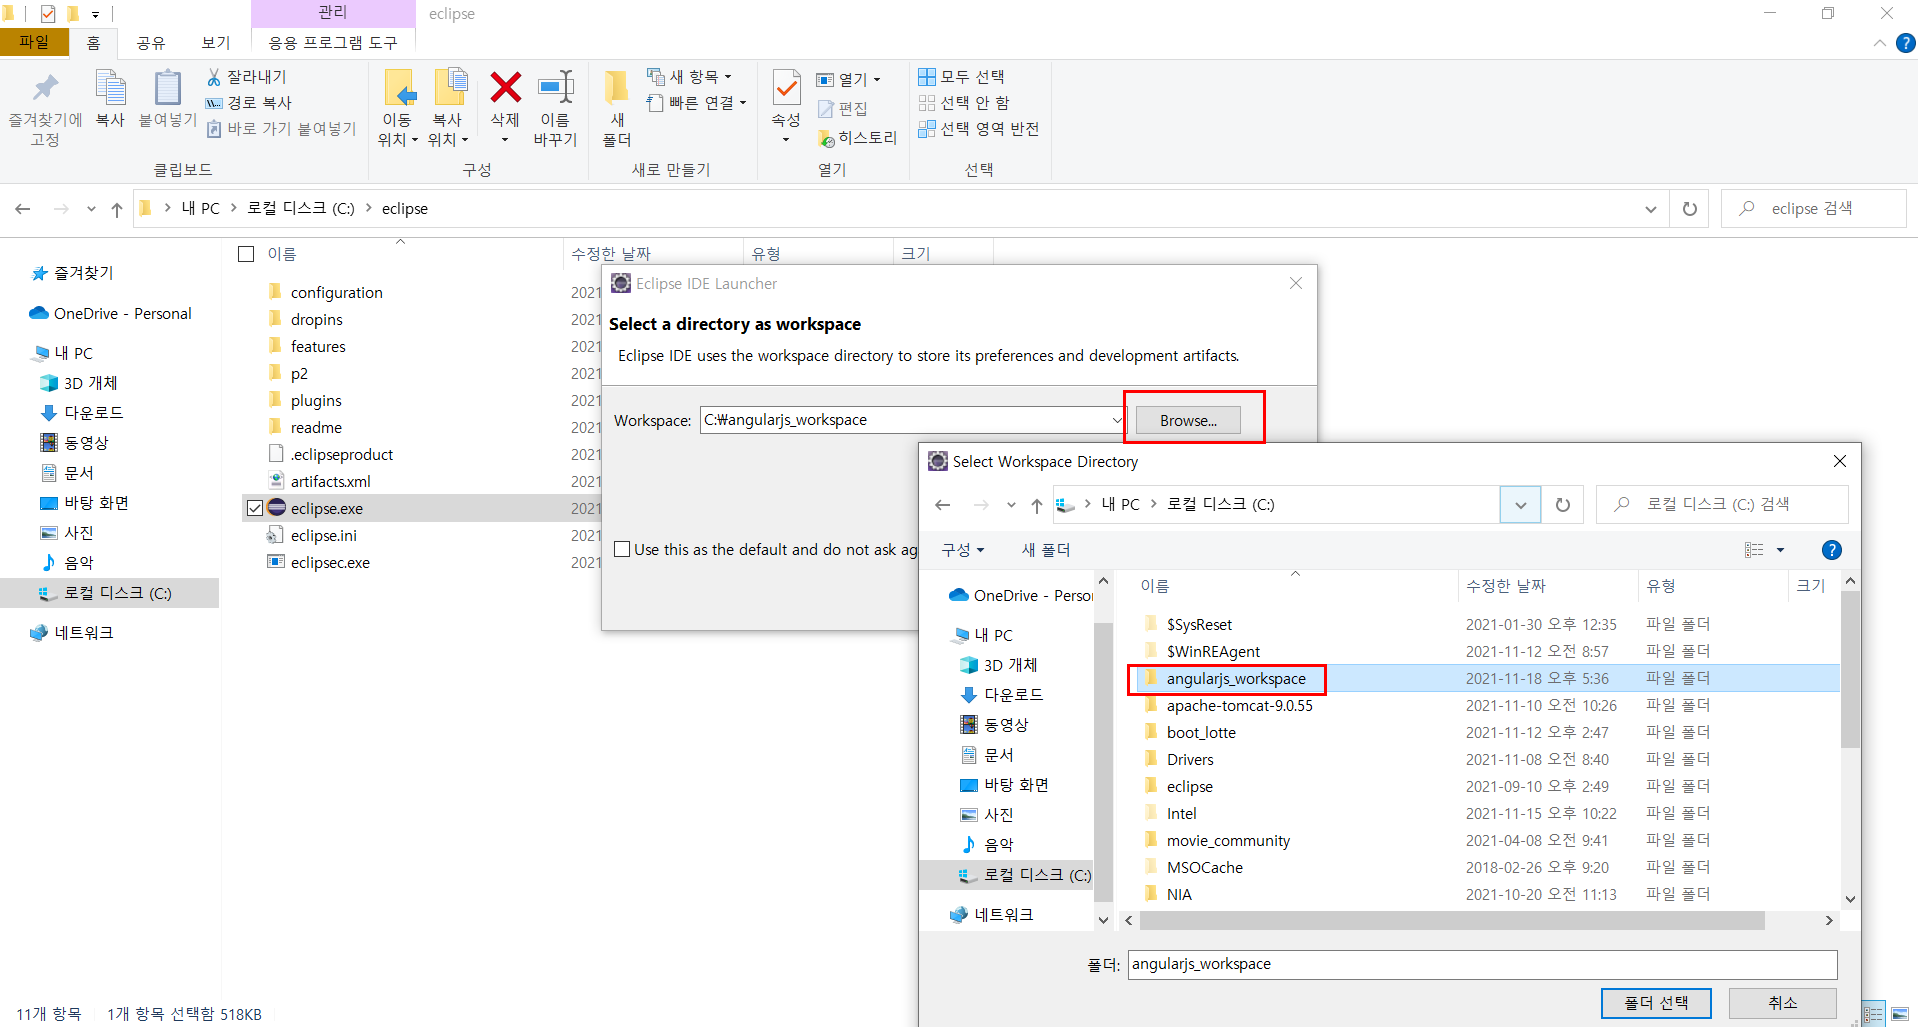
Task: Click the Browse... button
Action: (1188, 421)
